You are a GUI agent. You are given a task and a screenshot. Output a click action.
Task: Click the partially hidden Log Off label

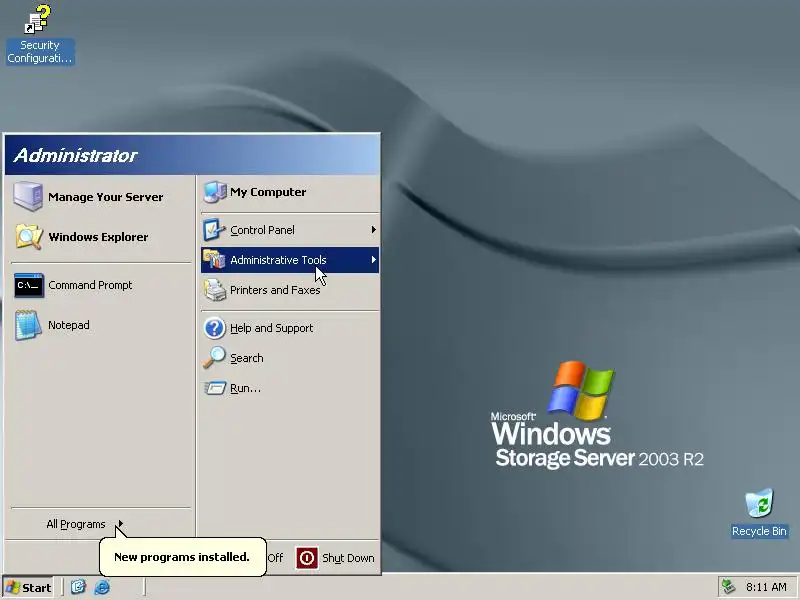(x=275, y=558)
